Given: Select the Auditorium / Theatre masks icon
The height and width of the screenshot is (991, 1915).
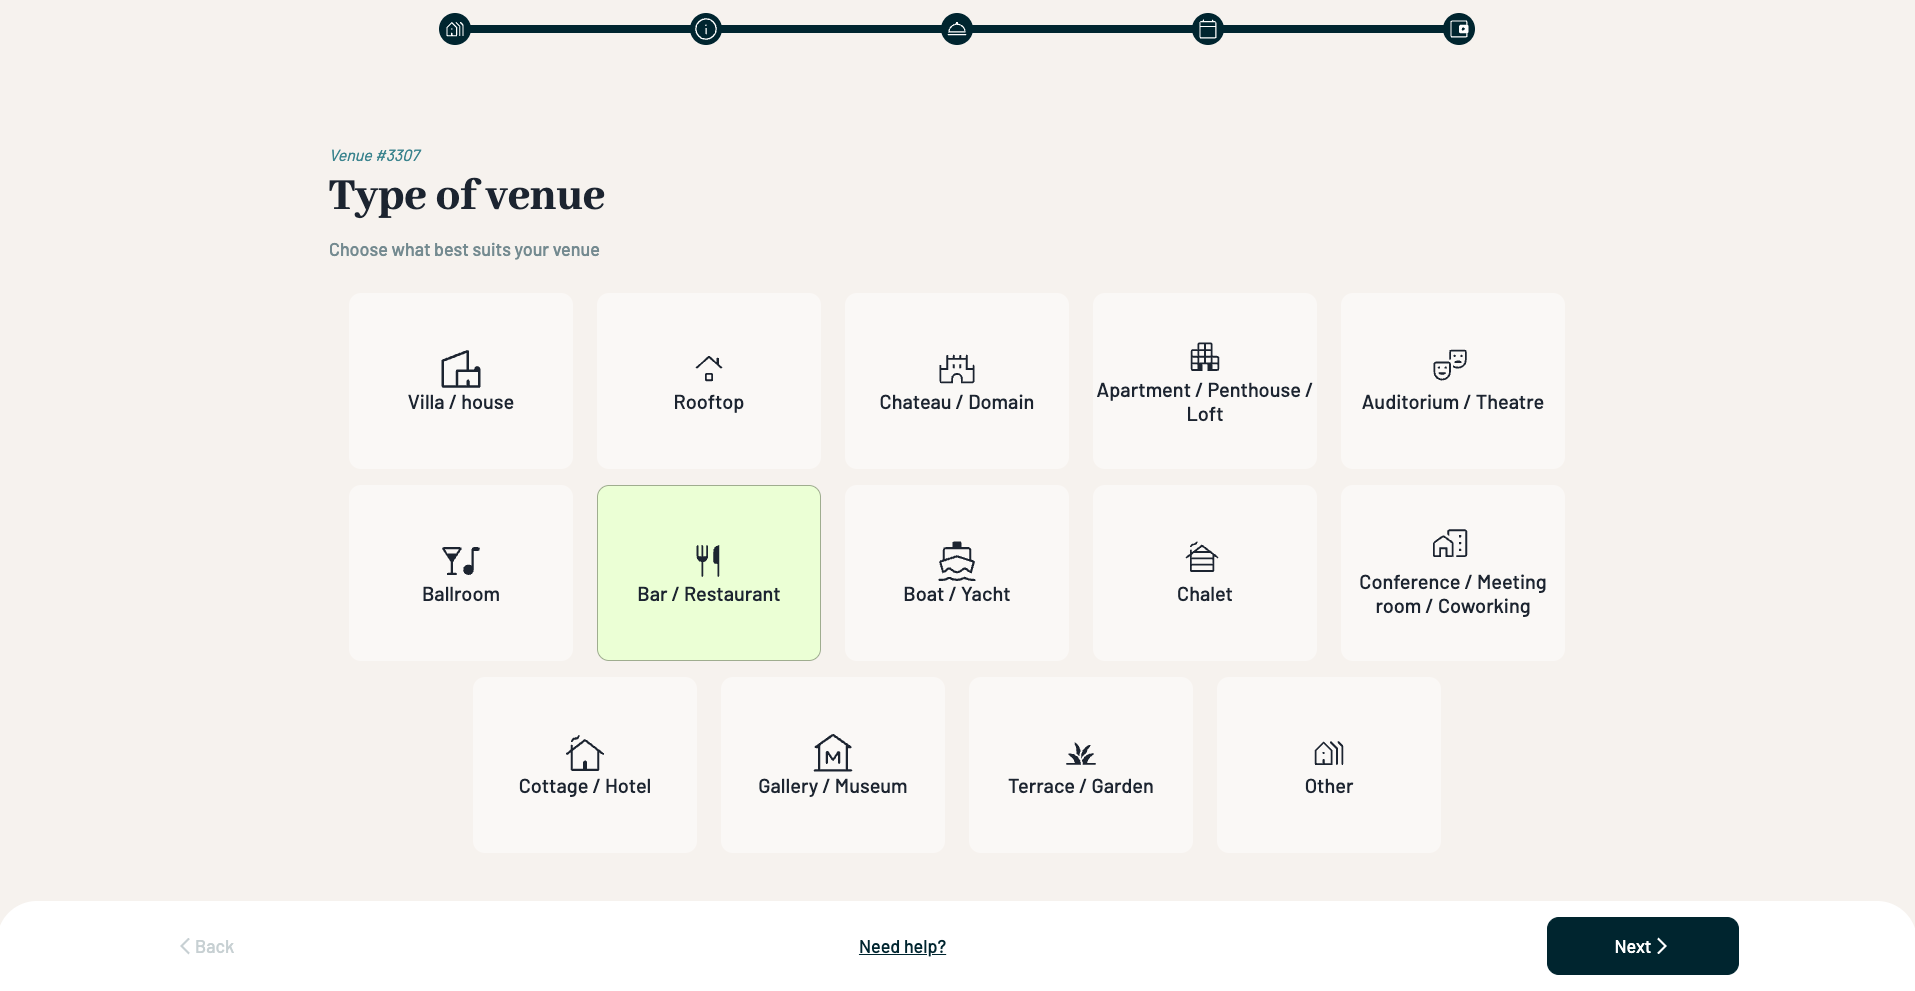Looking at the screenshot, I should (x=1450, y=365).
